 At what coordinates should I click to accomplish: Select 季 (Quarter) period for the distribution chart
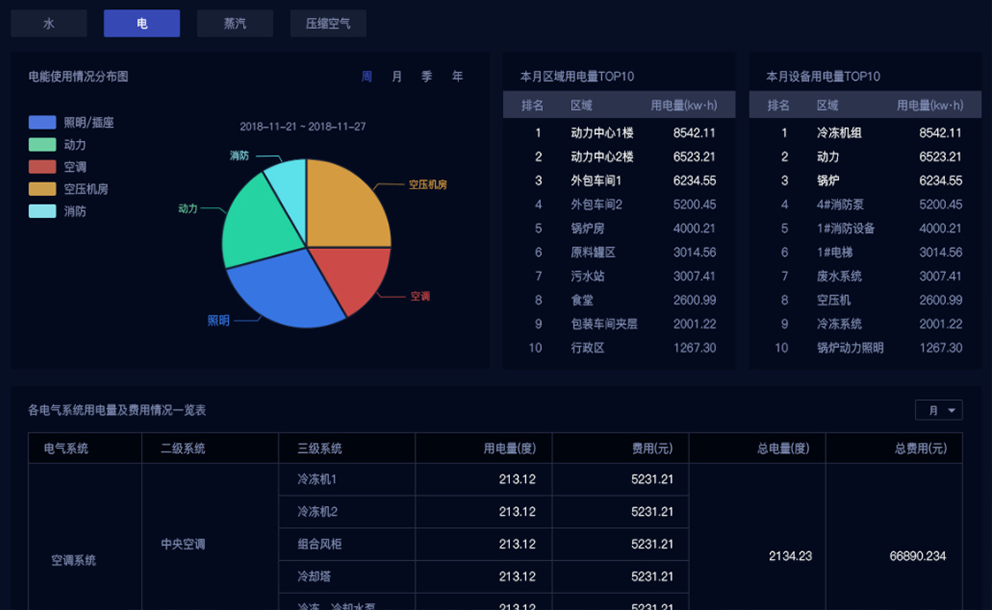tap(427, 75)
